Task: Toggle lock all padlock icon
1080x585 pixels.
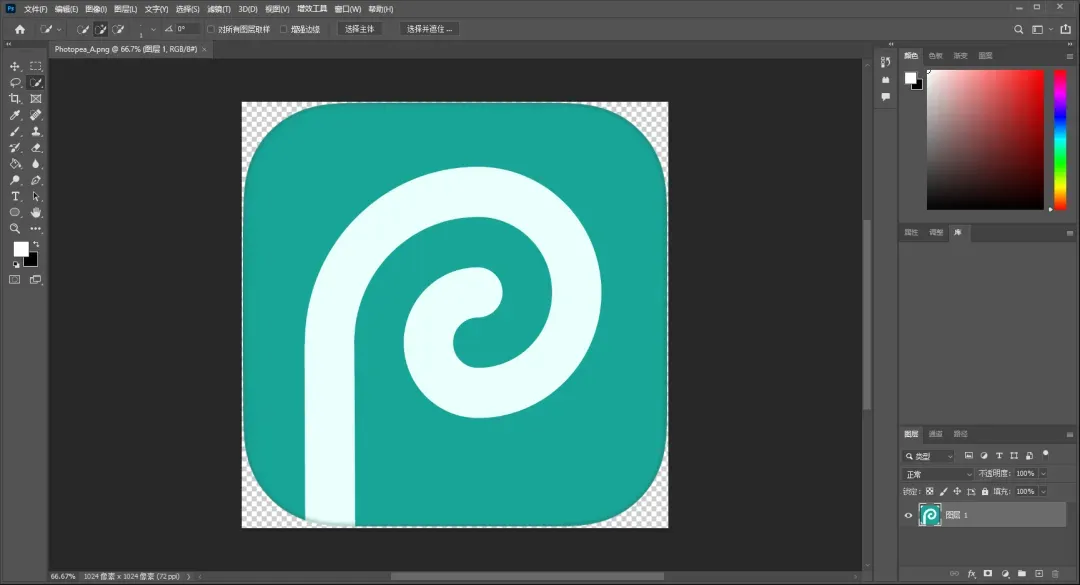Action: (x=985, y=491)
